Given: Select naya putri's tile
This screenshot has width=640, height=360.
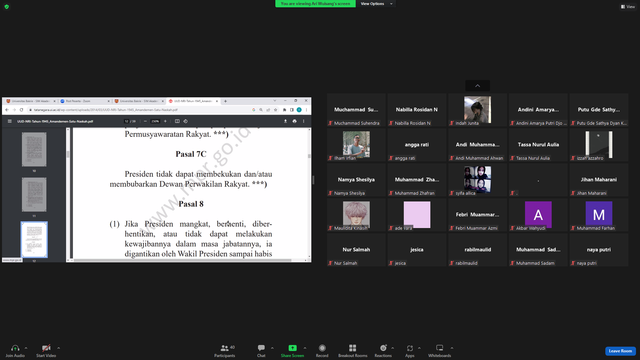Looking at the screenshot, I should point(599,250).
